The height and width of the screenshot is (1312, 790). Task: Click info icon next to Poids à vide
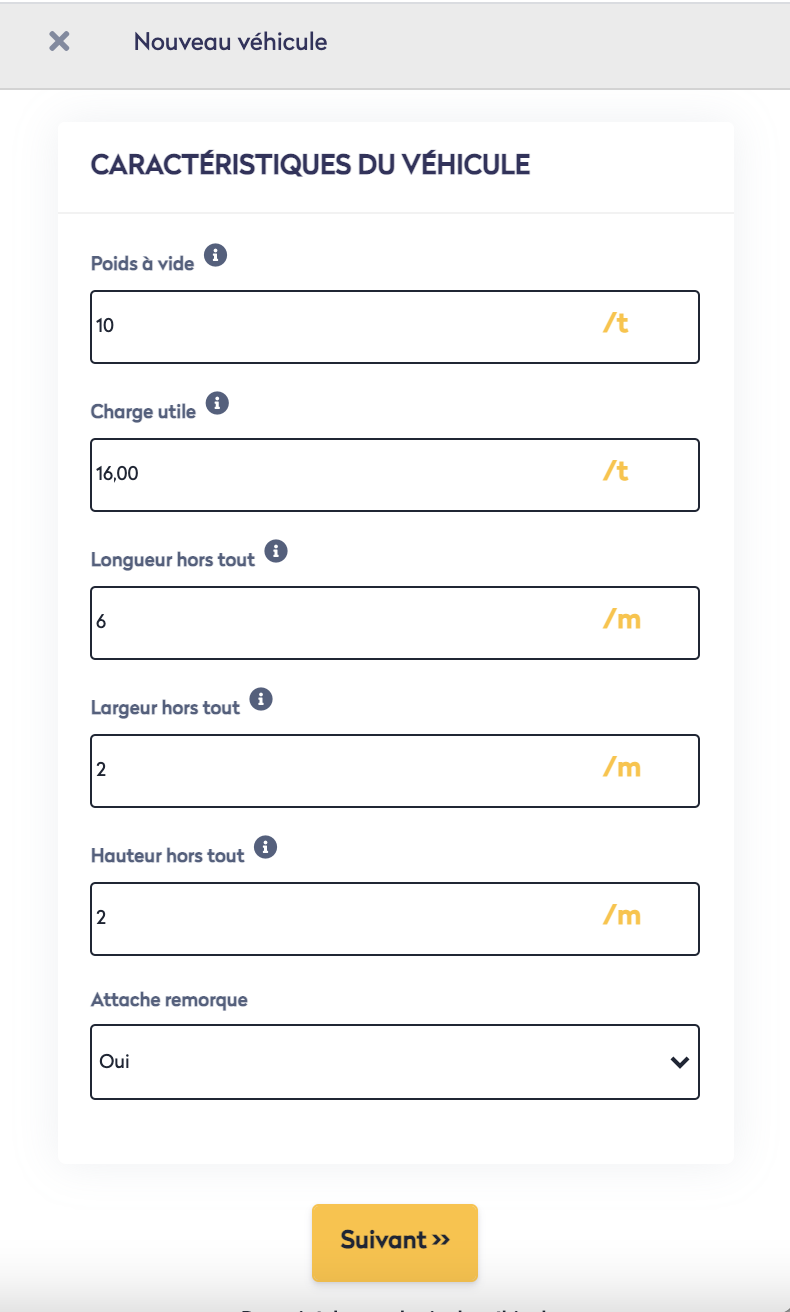pyautogui.click(x=215, y=255)
